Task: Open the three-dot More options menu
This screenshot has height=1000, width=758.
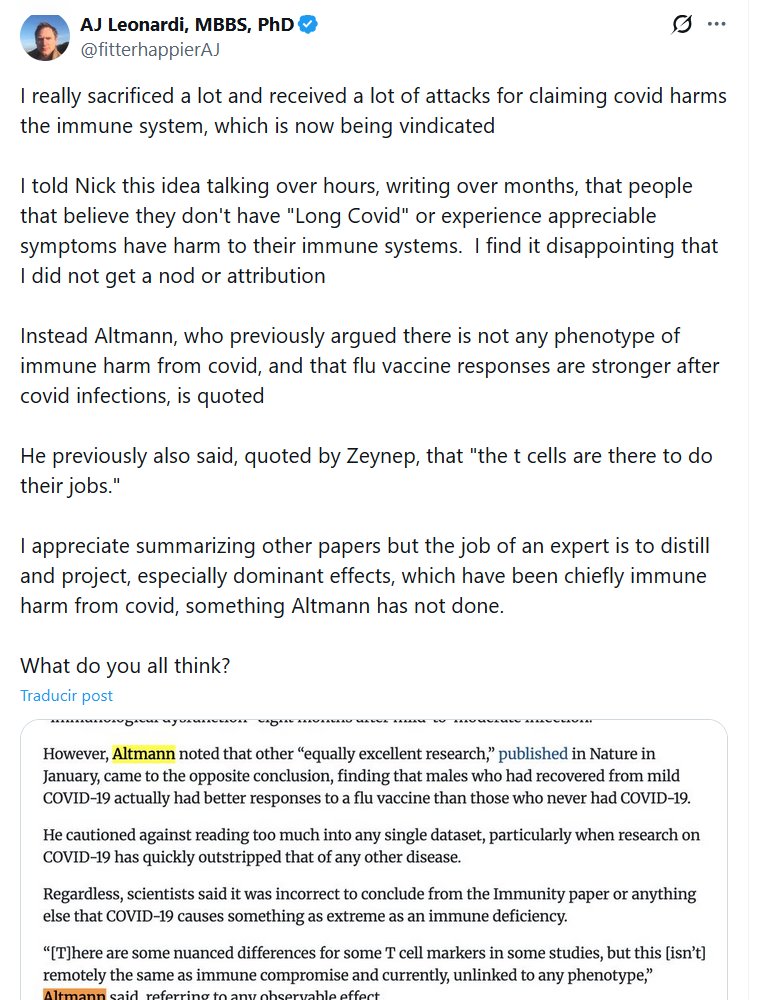Action: coord(716,24)
